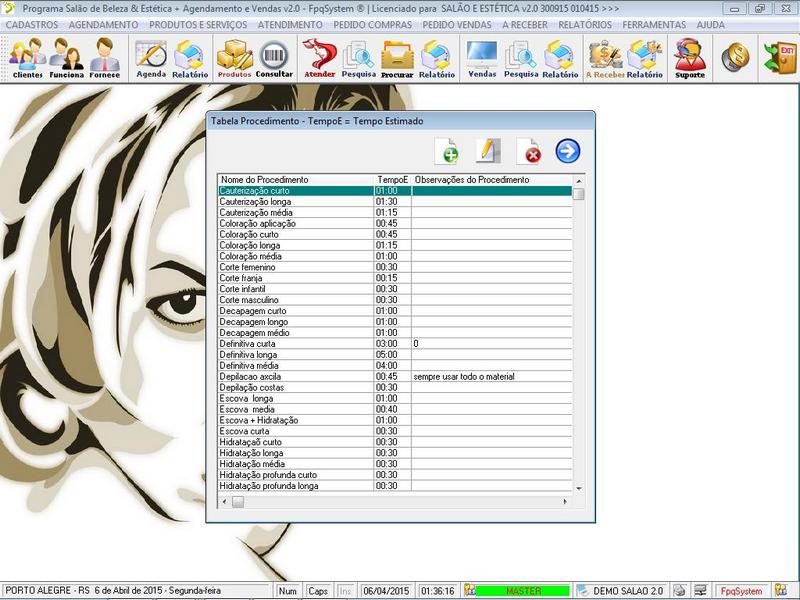Open the CADASTROS menu
The image size is (800, 600).
(x=33, y=24)
